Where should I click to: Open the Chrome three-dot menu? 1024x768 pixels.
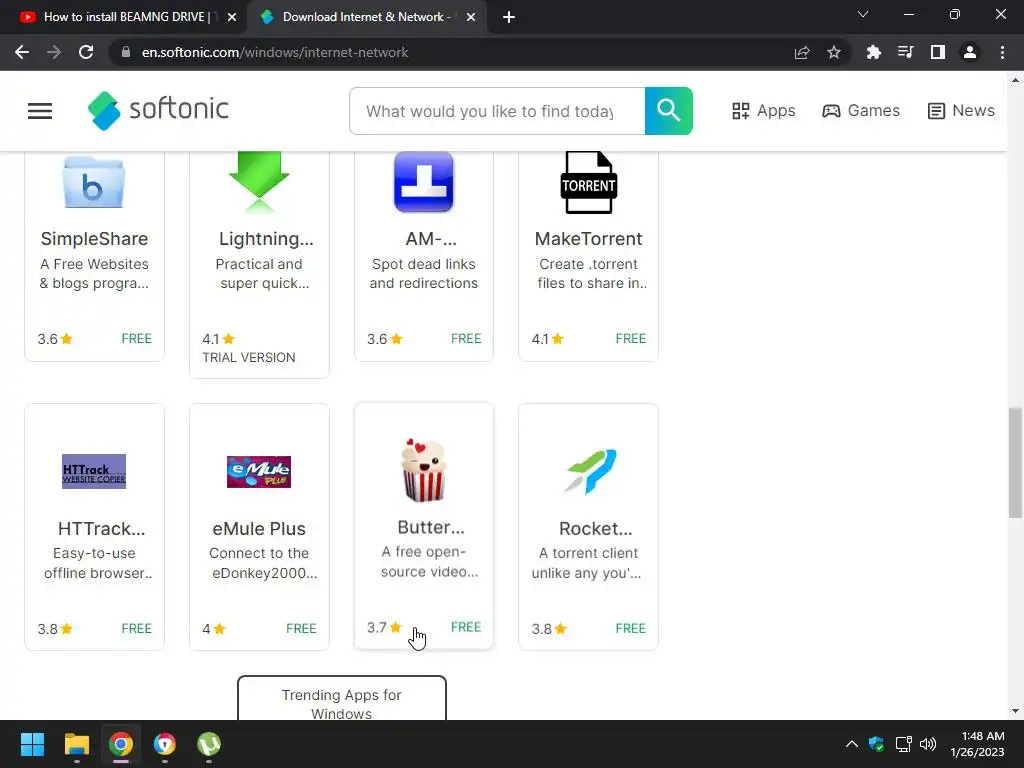tap(1002, 52)
